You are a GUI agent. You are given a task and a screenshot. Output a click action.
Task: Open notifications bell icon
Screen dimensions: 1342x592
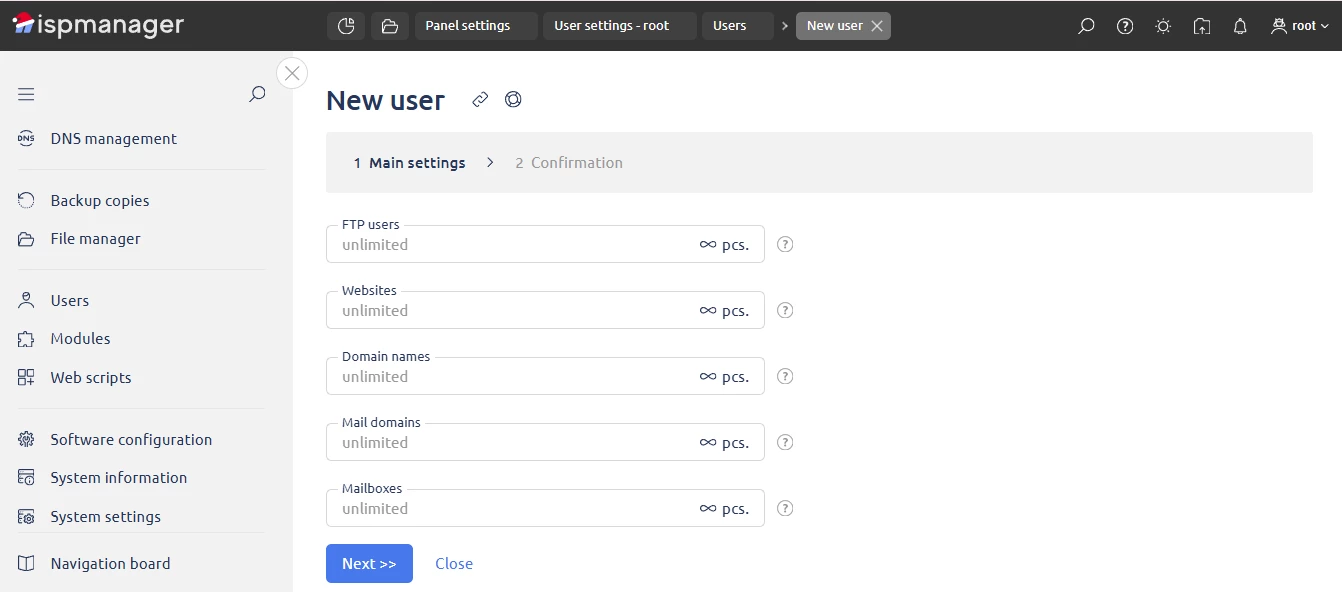1240,26
